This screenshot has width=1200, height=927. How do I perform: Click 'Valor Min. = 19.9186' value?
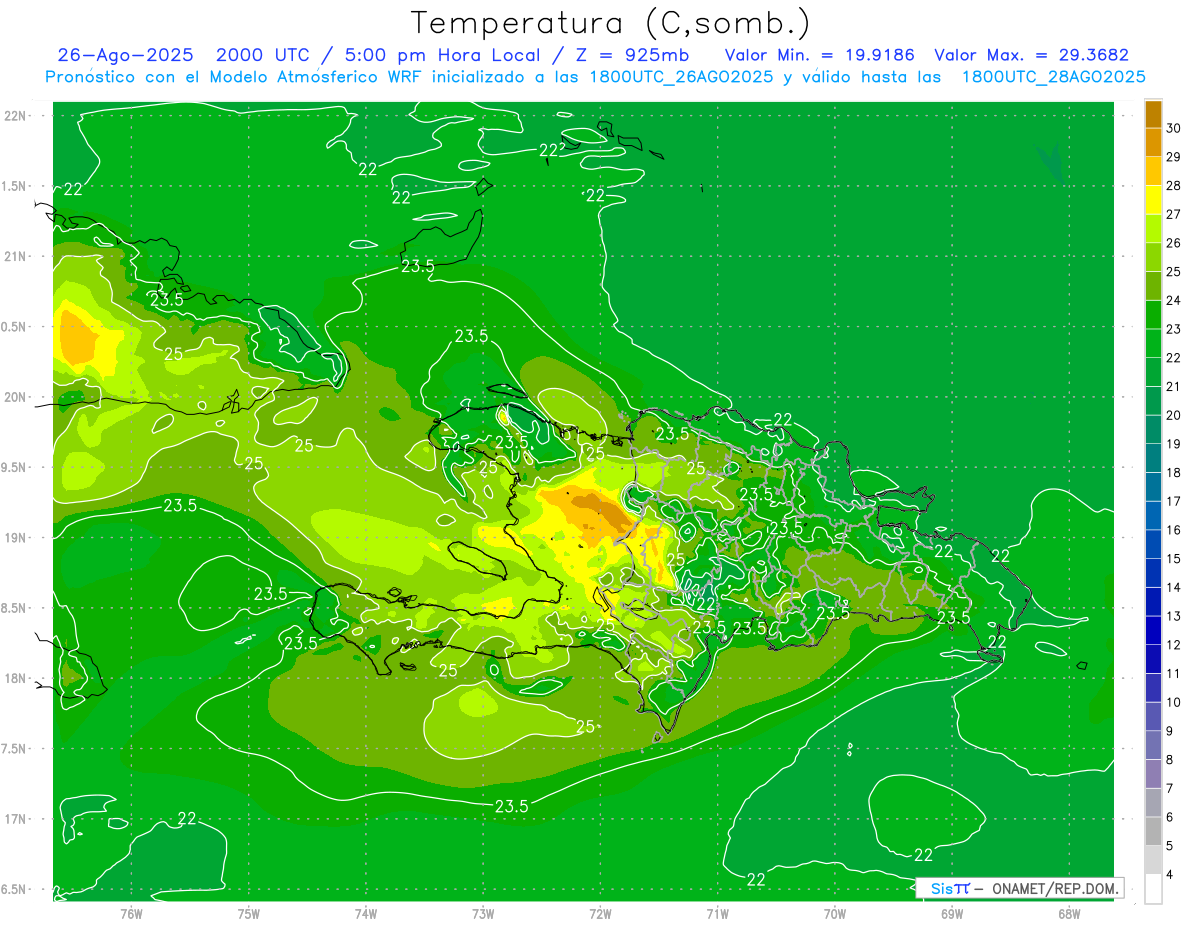(x=819, y=55)
